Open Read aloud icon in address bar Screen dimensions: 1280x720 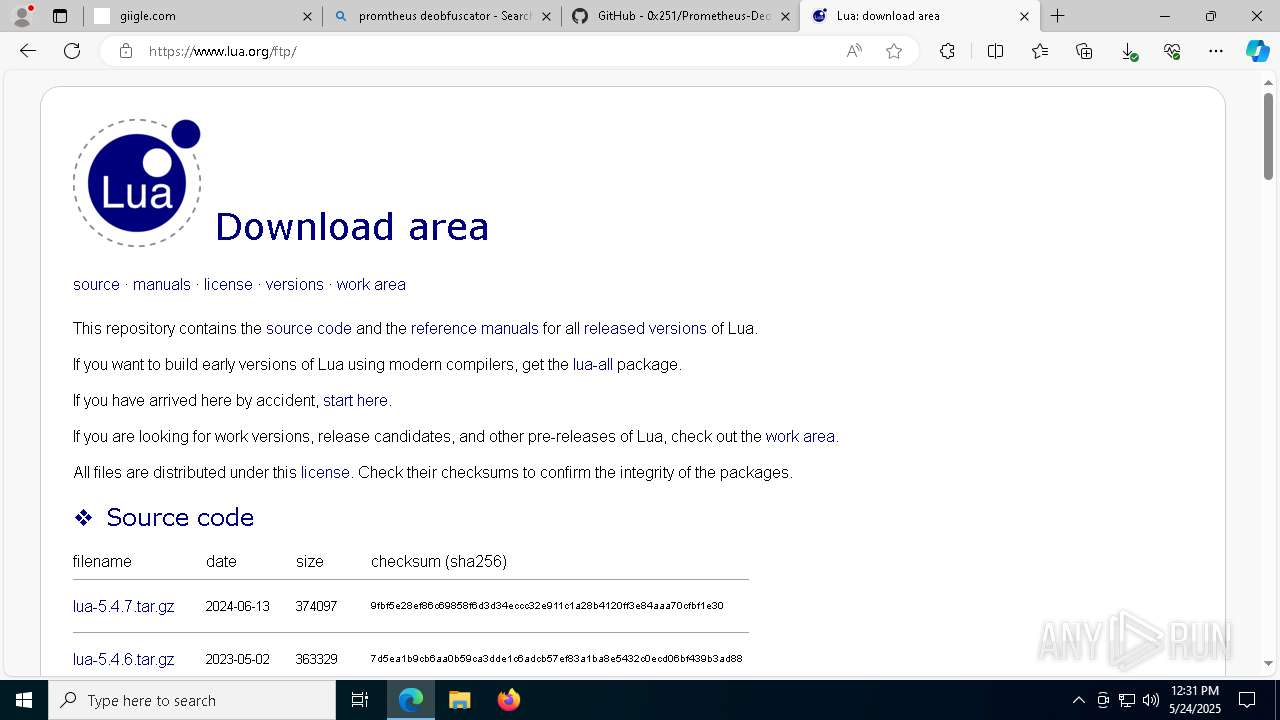point(854,51)
